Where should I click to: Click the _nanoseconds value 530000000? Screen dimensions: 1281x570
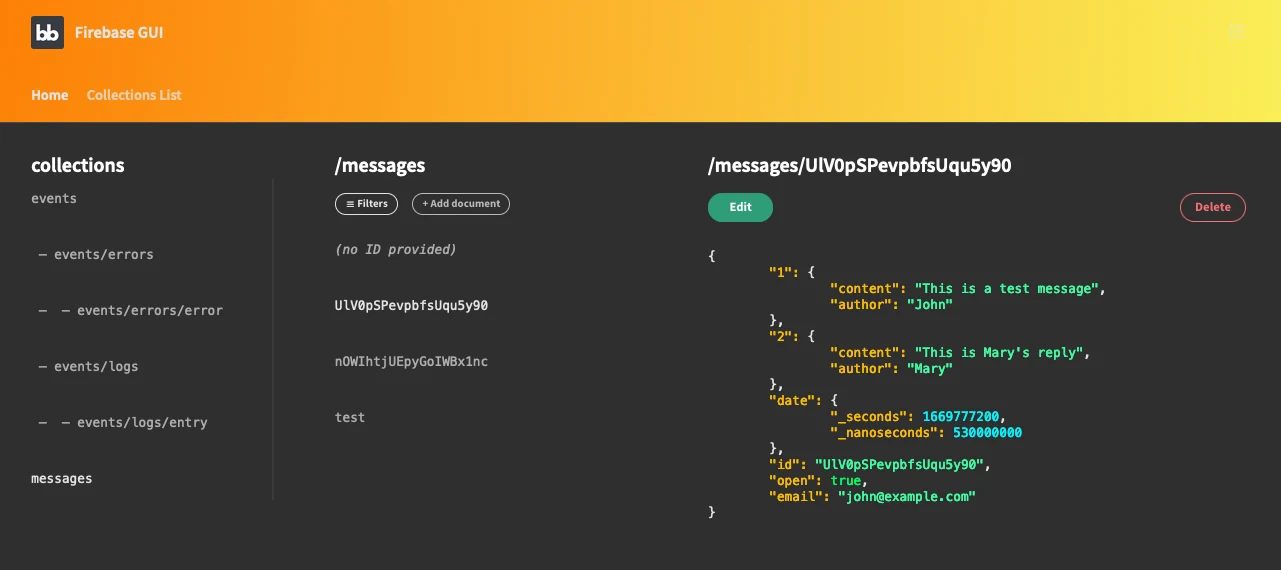(x=987, y=432)
